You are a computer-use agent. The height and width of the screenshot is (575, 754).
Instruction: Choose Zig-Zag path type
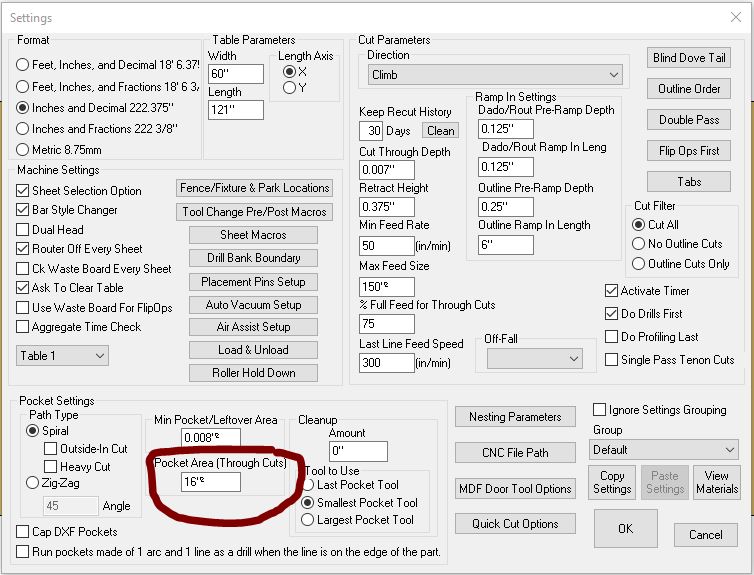point(33,482)
